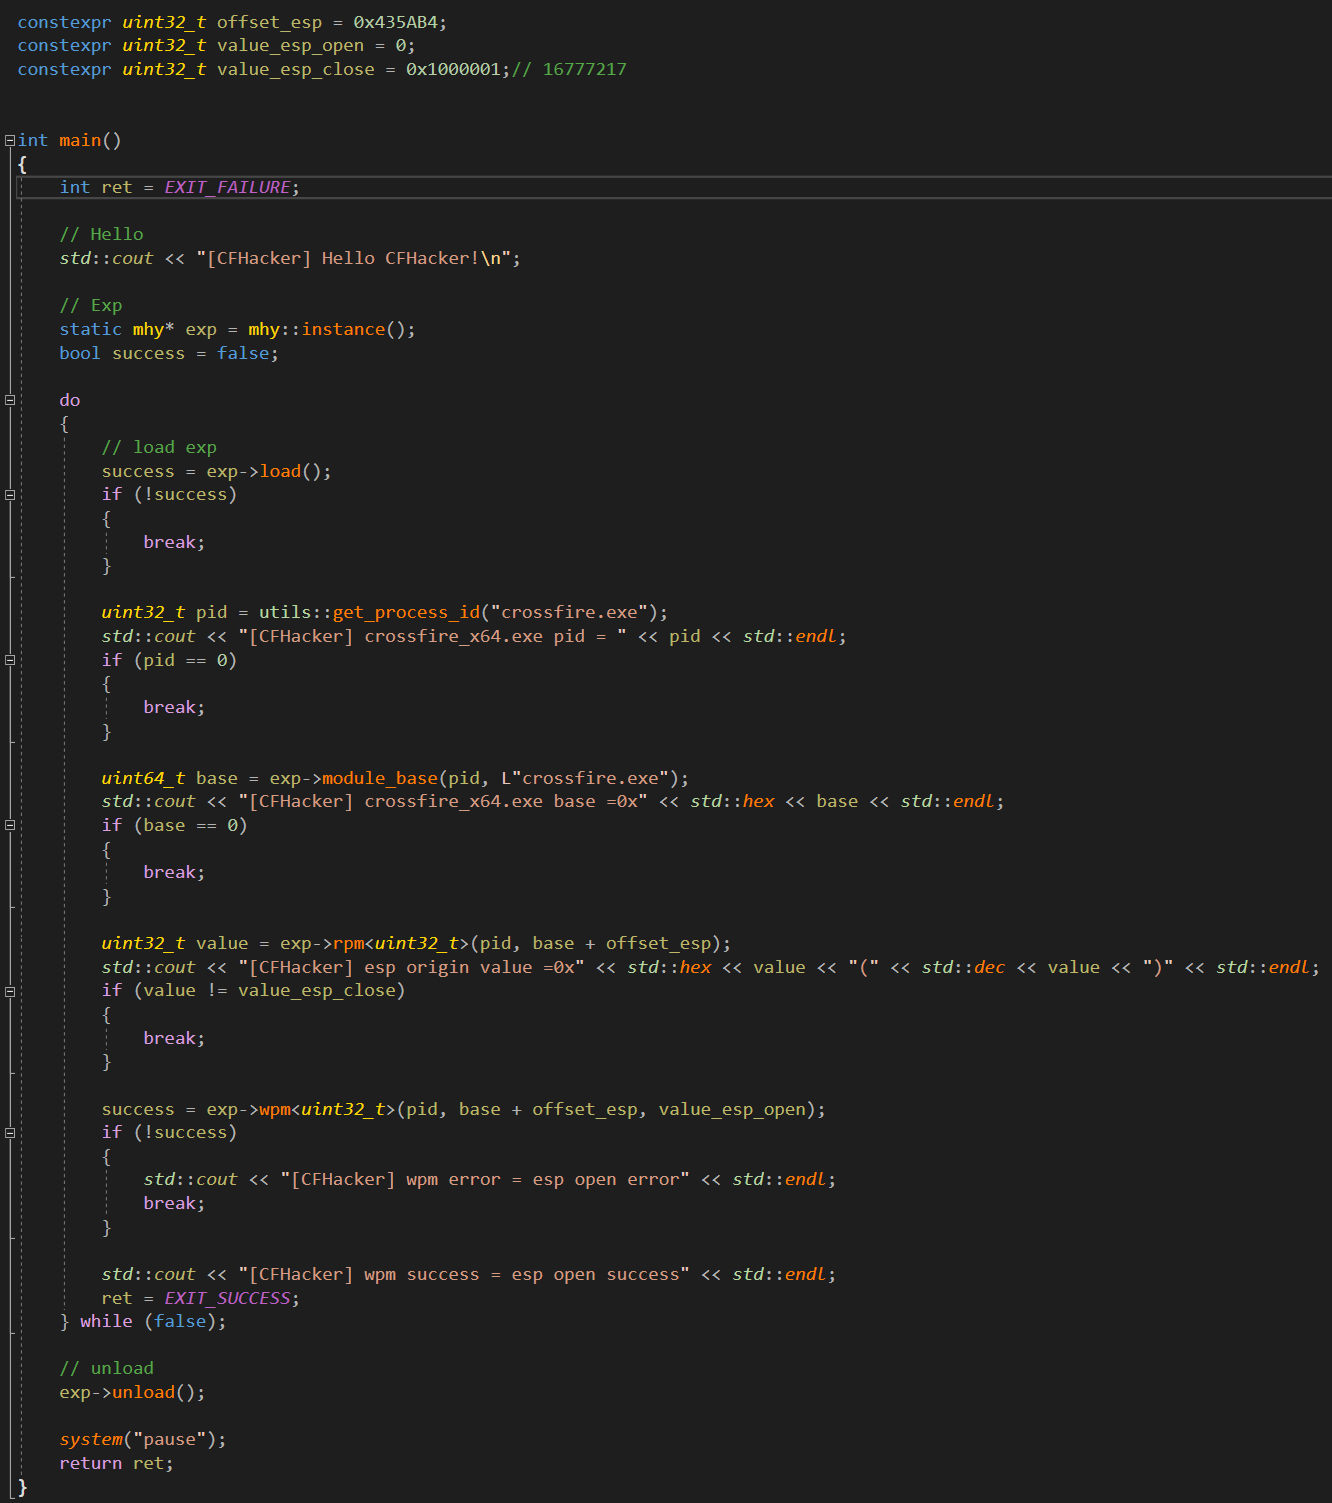Click the module_base method name

tap(379, 778)
